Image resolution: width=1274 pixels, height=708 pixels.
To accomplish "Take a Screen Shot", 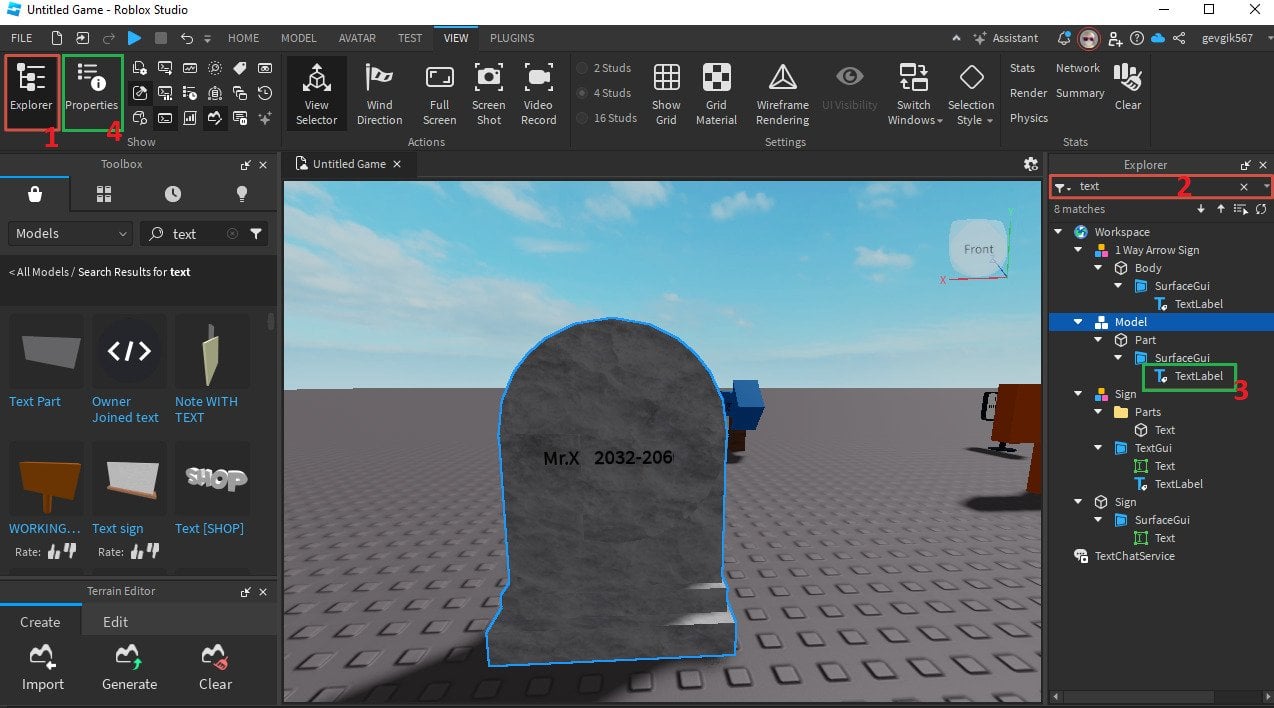I will coord(489,94).
